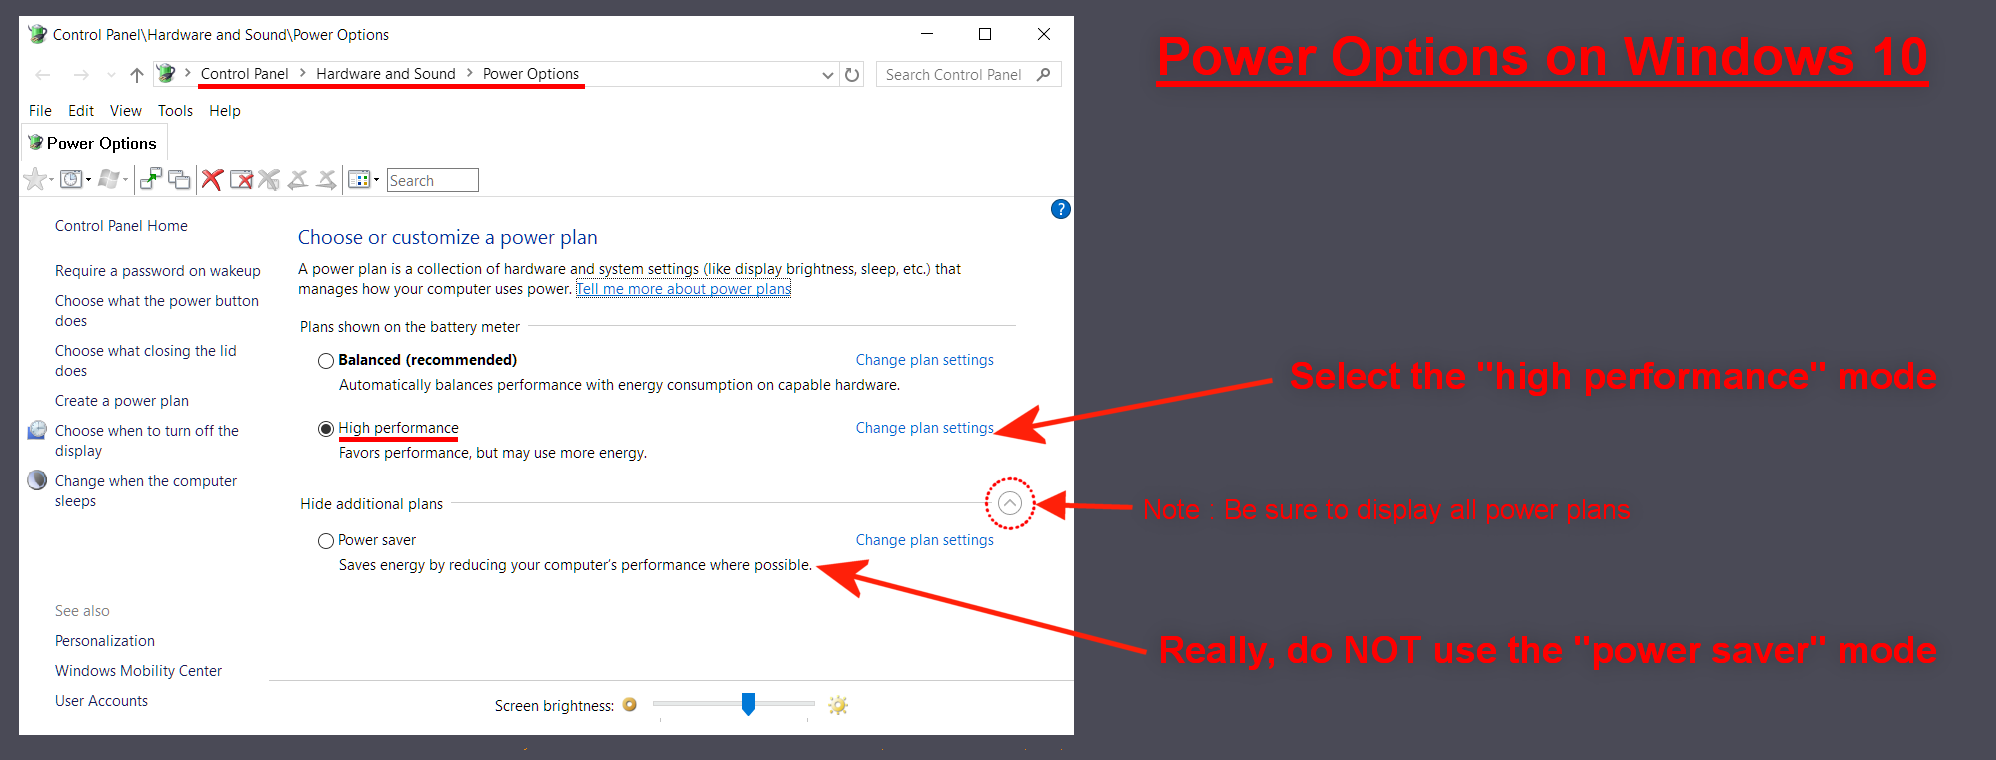Click the moon icon beside computer sleeps
Screen dimensions: 1996x760
click(37, 480)
